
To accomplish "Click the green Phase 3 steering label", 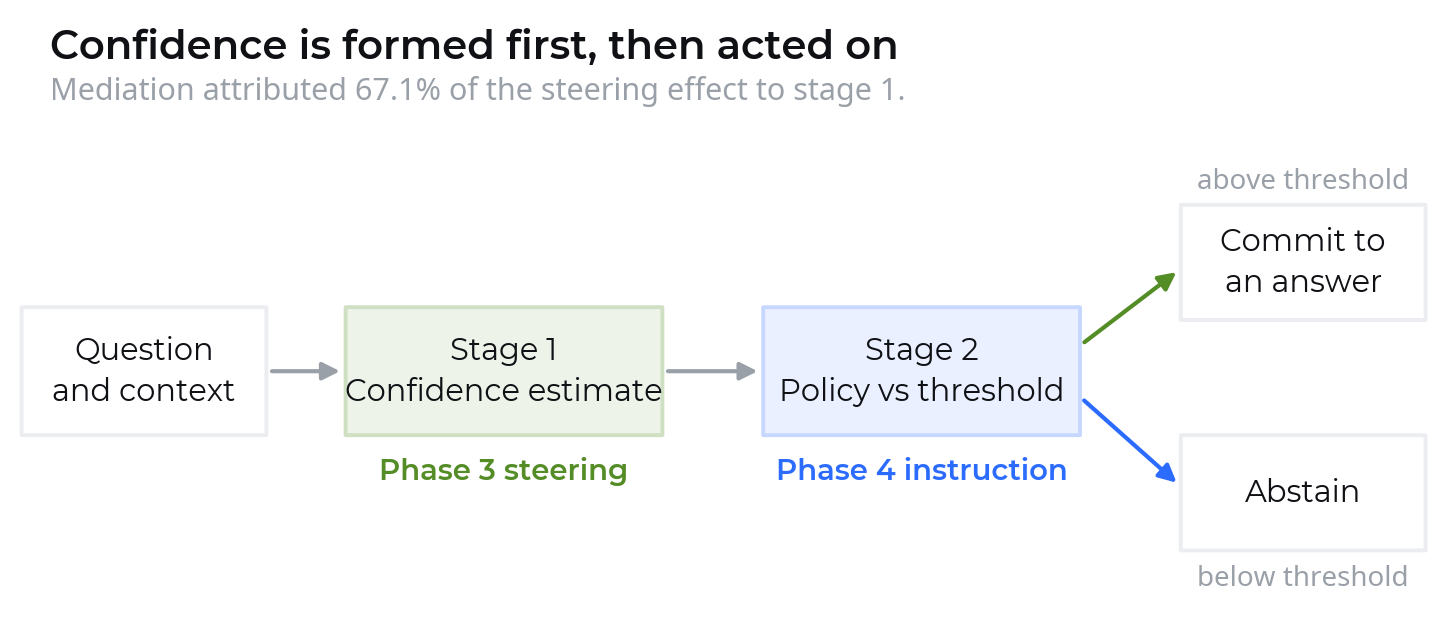I will coord(504,470).
